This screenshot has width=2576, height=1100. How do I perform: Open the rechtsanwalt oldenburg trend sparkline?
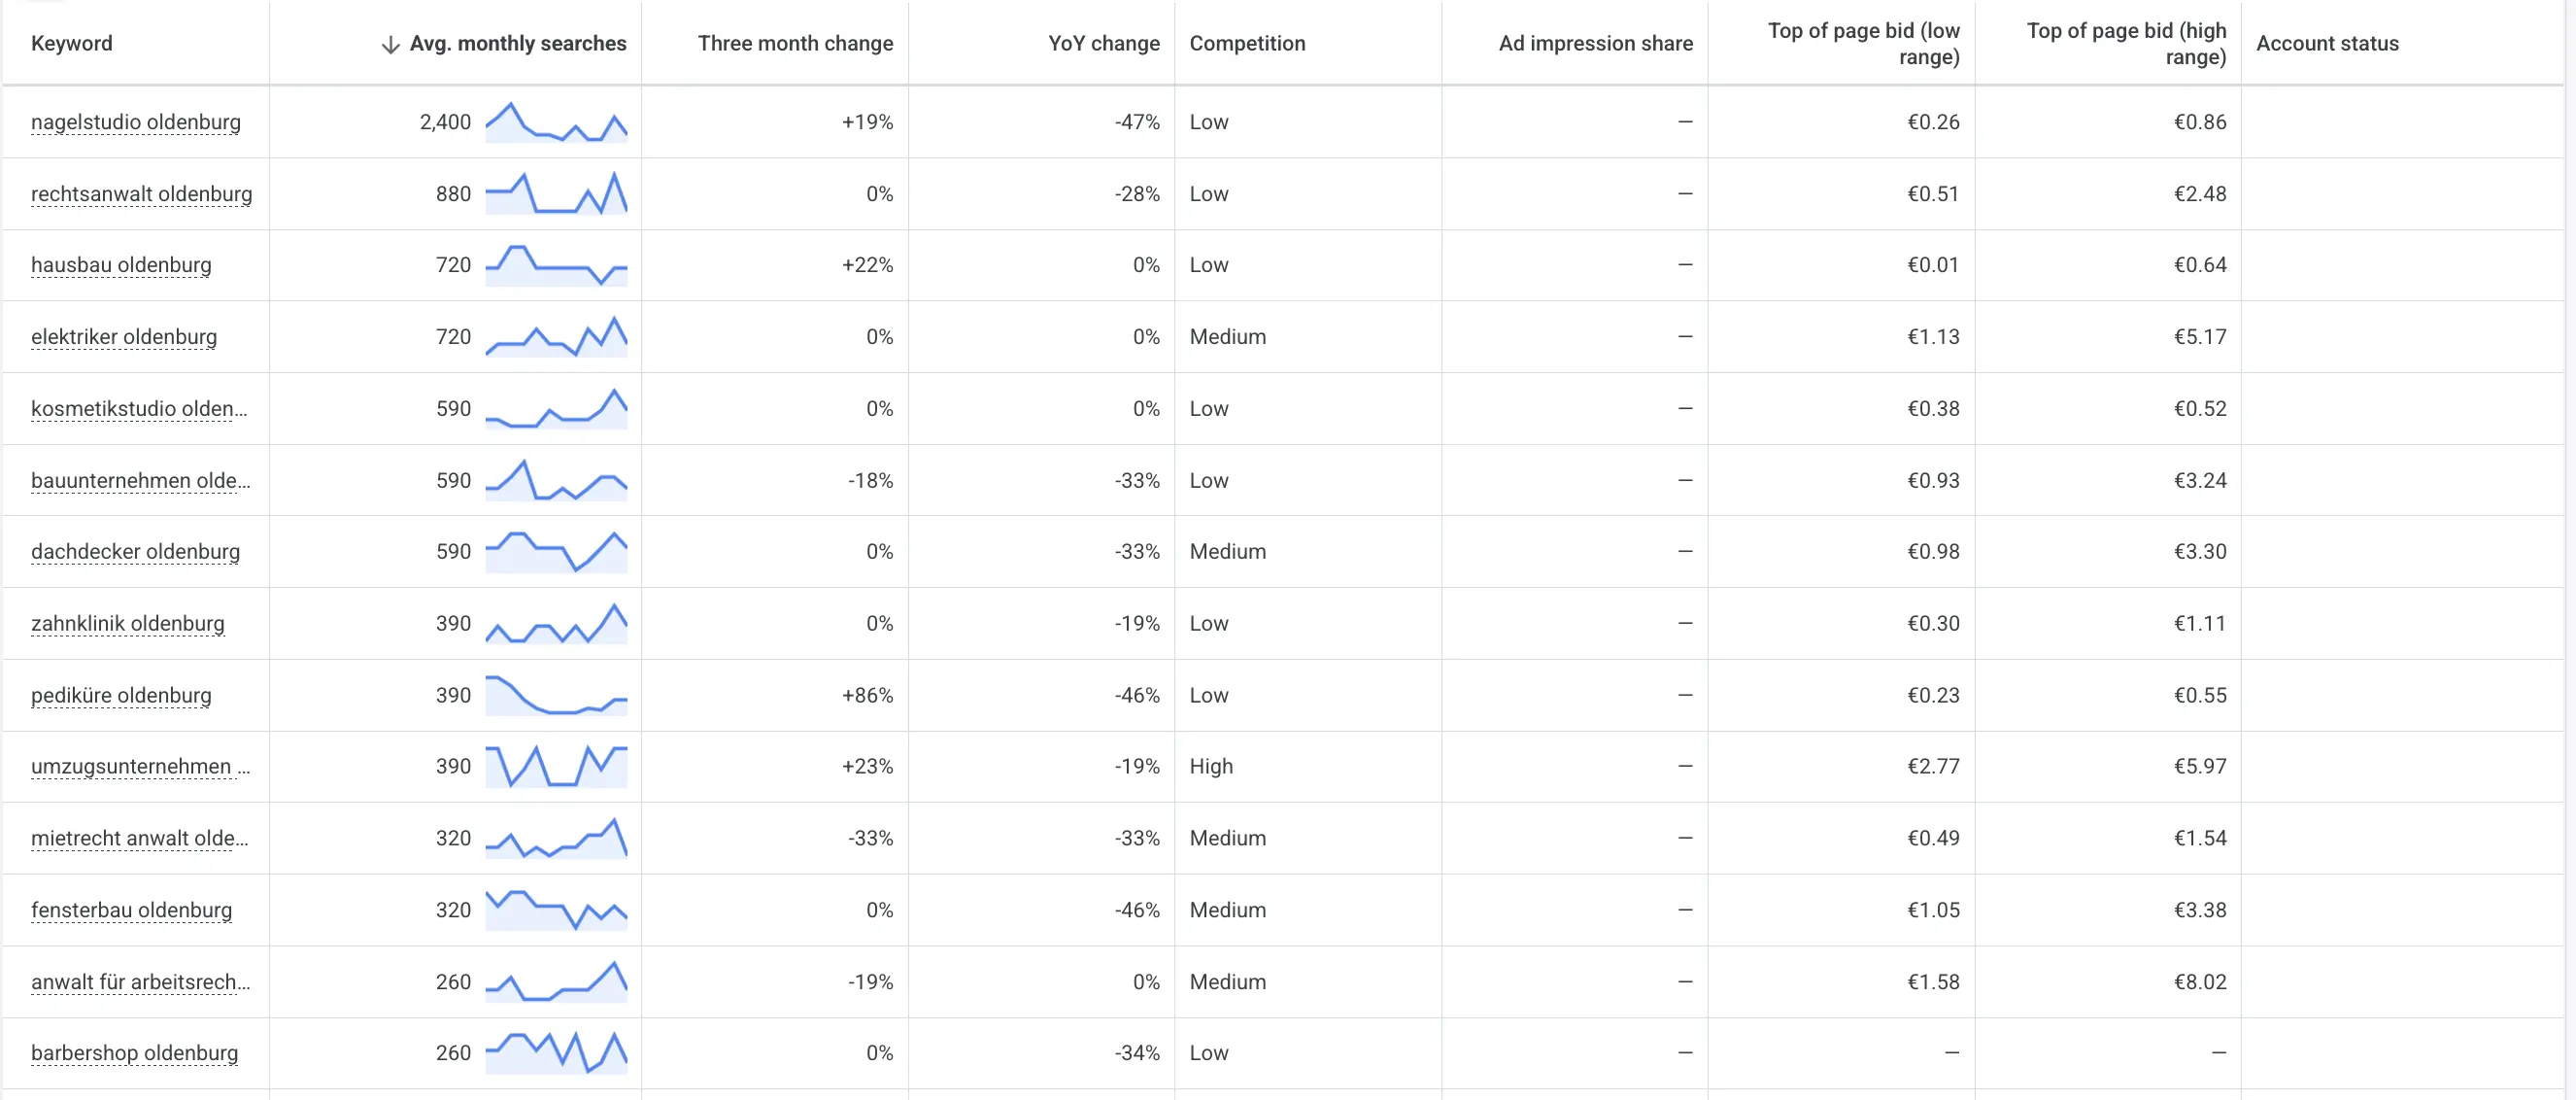tap(556, 193)
